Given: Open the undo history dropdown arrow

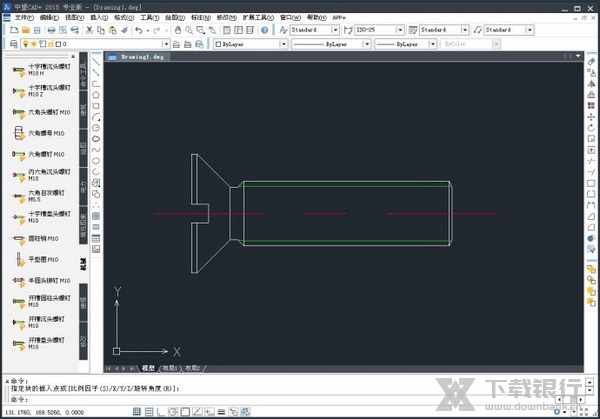Looking at the screenshot, I should [x=148, y=30].
